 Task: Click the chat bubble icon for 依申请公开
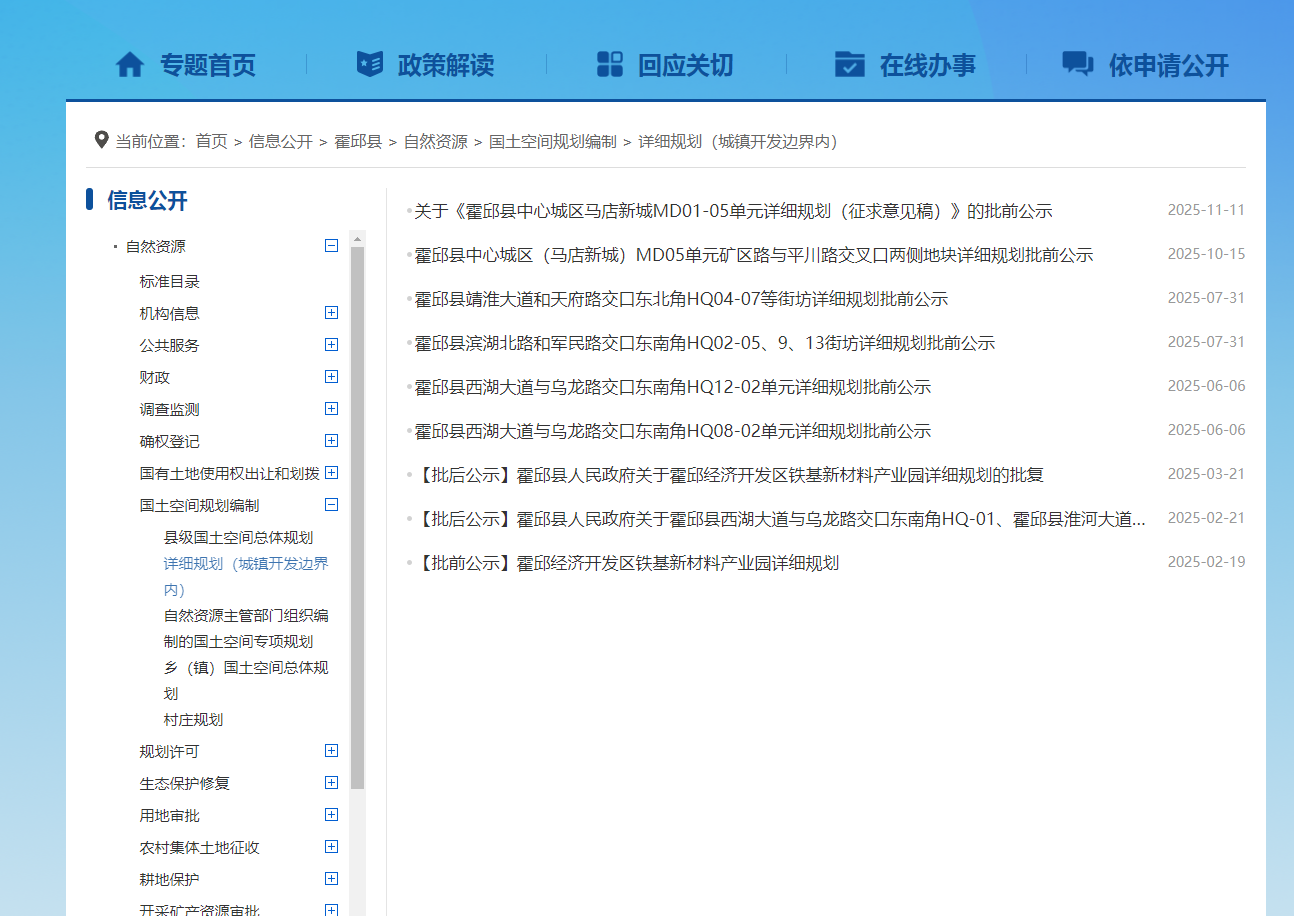(1077, 64)
